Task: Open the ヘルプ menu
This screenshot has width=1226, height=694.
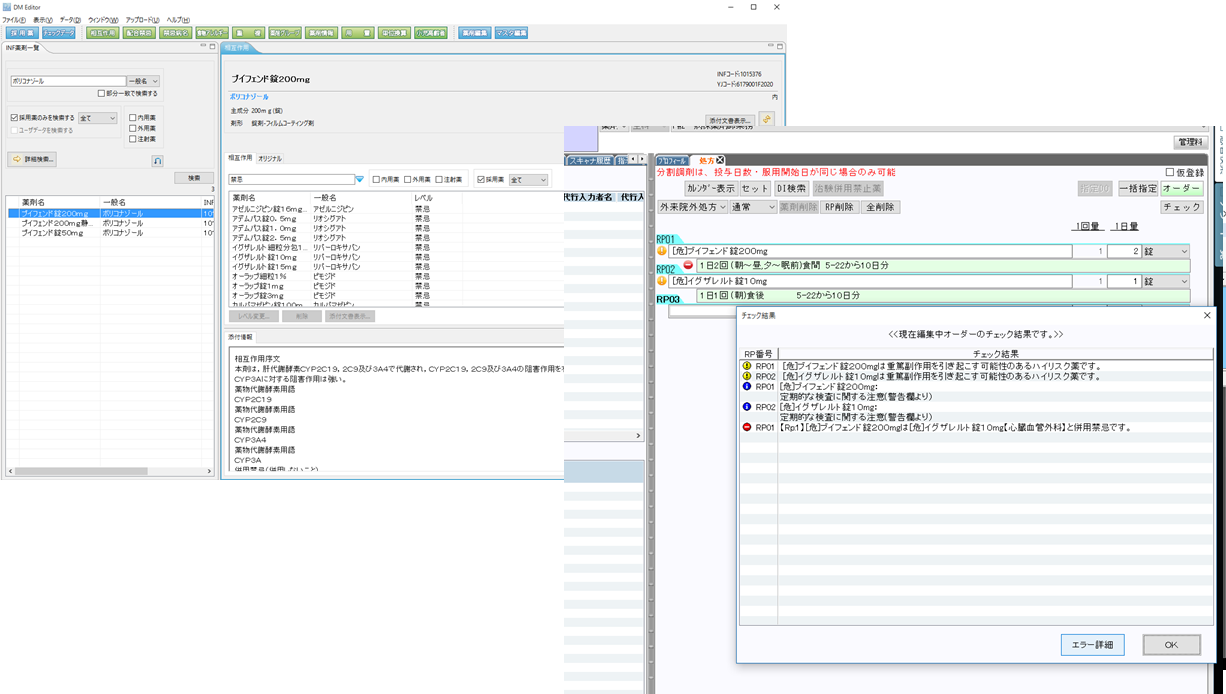Action: [x=178, y=20]
